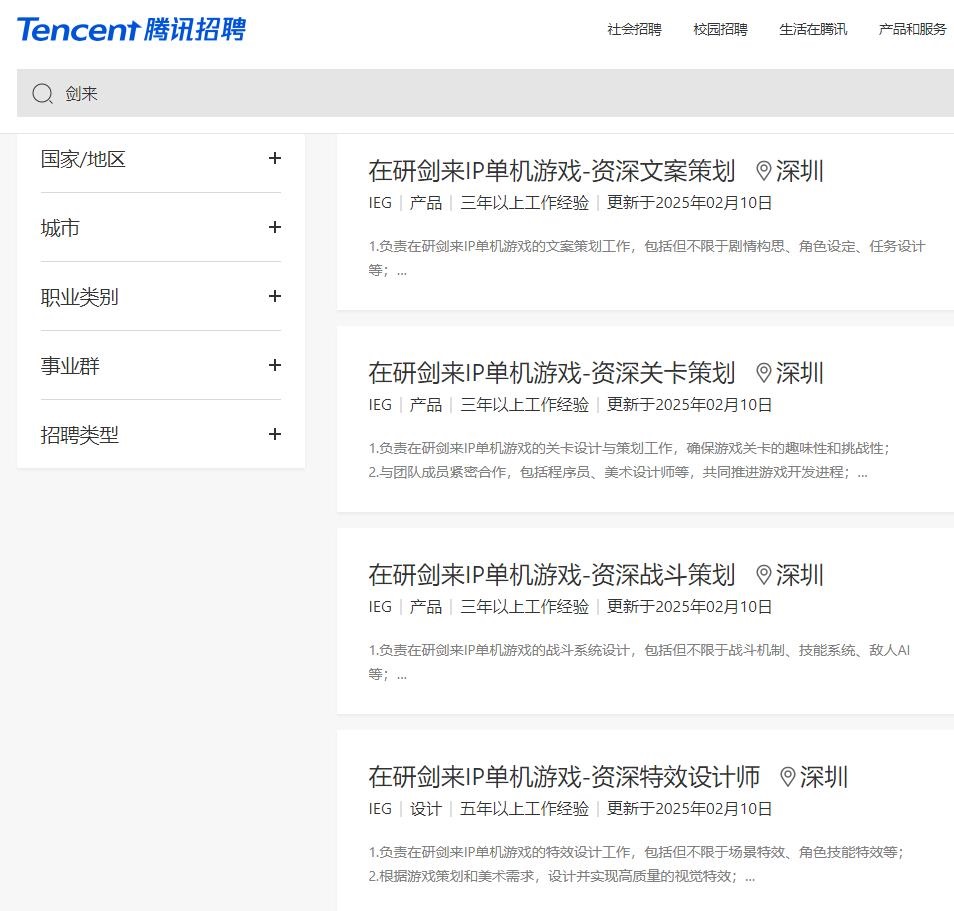
Task: Click the 关卡策划 job description text
Action: point(629,460)
